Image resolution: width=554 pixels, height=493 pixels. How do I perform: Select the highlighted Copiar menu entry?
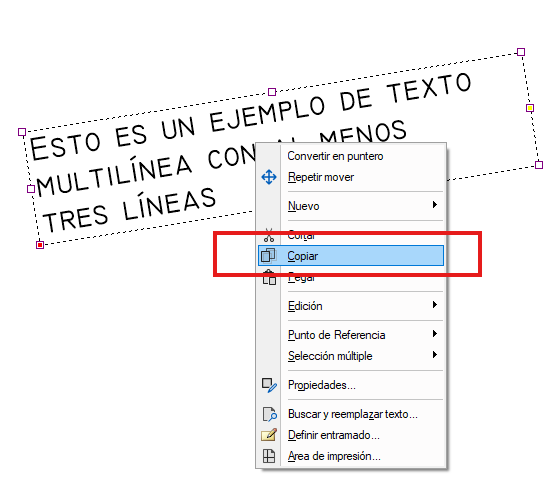(x=351, y=256)
